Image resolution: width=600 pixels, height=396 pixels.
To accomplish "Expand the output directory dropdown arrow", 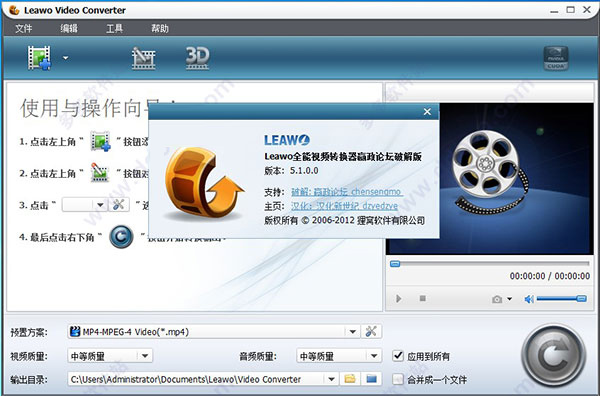I will click(x=331, y=379).
